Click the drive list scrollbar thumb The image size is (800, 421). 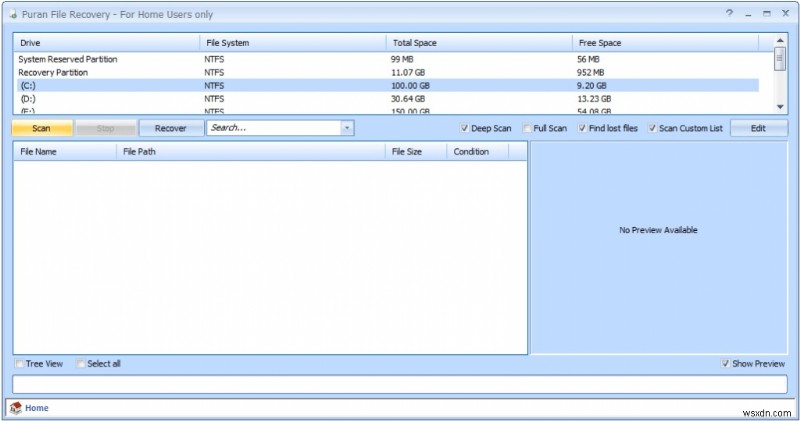(x=780, y=58)
